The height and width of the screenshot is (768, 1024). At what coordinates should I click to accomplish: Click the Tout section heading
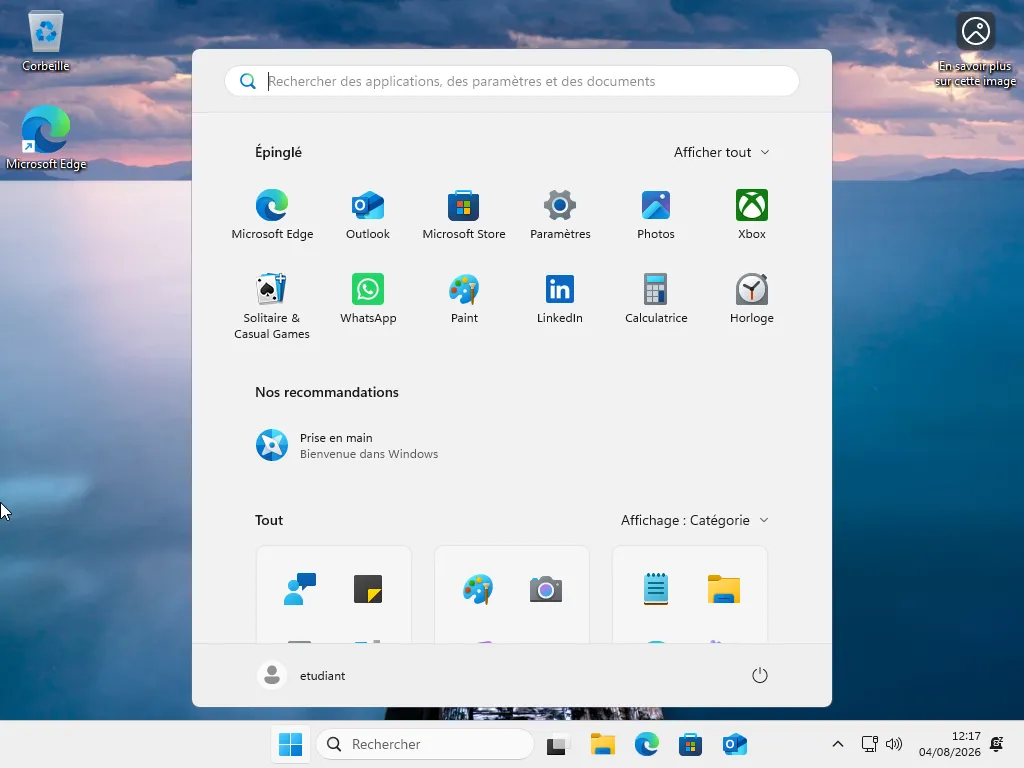click(x=269, y=520)
